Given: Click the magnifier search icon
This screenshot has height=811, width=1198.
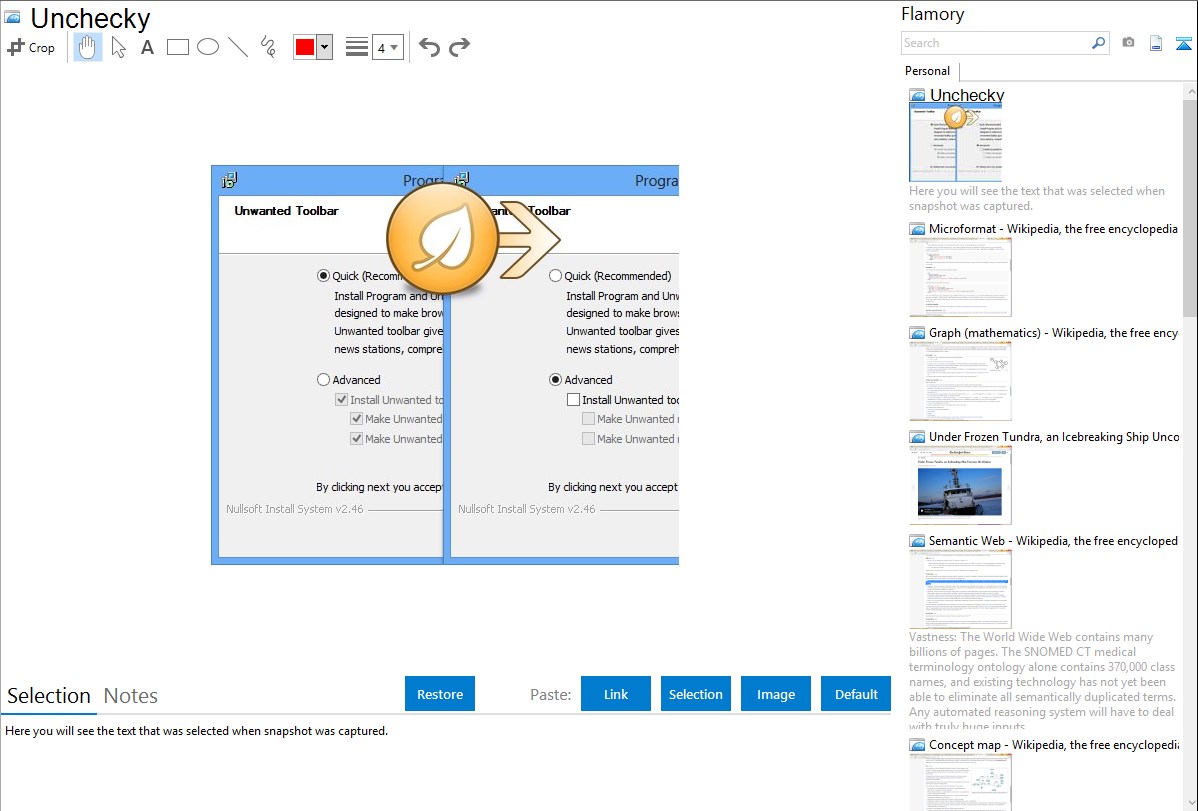Looking at the screenshot, I should point(1099,43).
